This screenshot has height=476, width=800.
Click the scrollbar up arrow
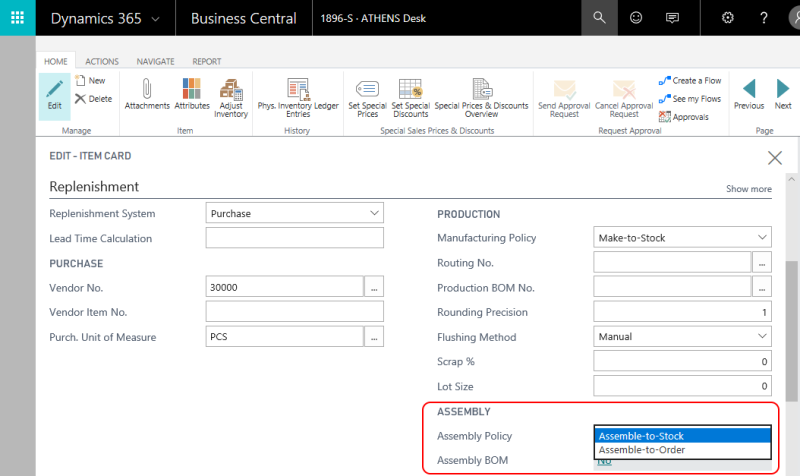pyautogui.click(x=791, y=180)
